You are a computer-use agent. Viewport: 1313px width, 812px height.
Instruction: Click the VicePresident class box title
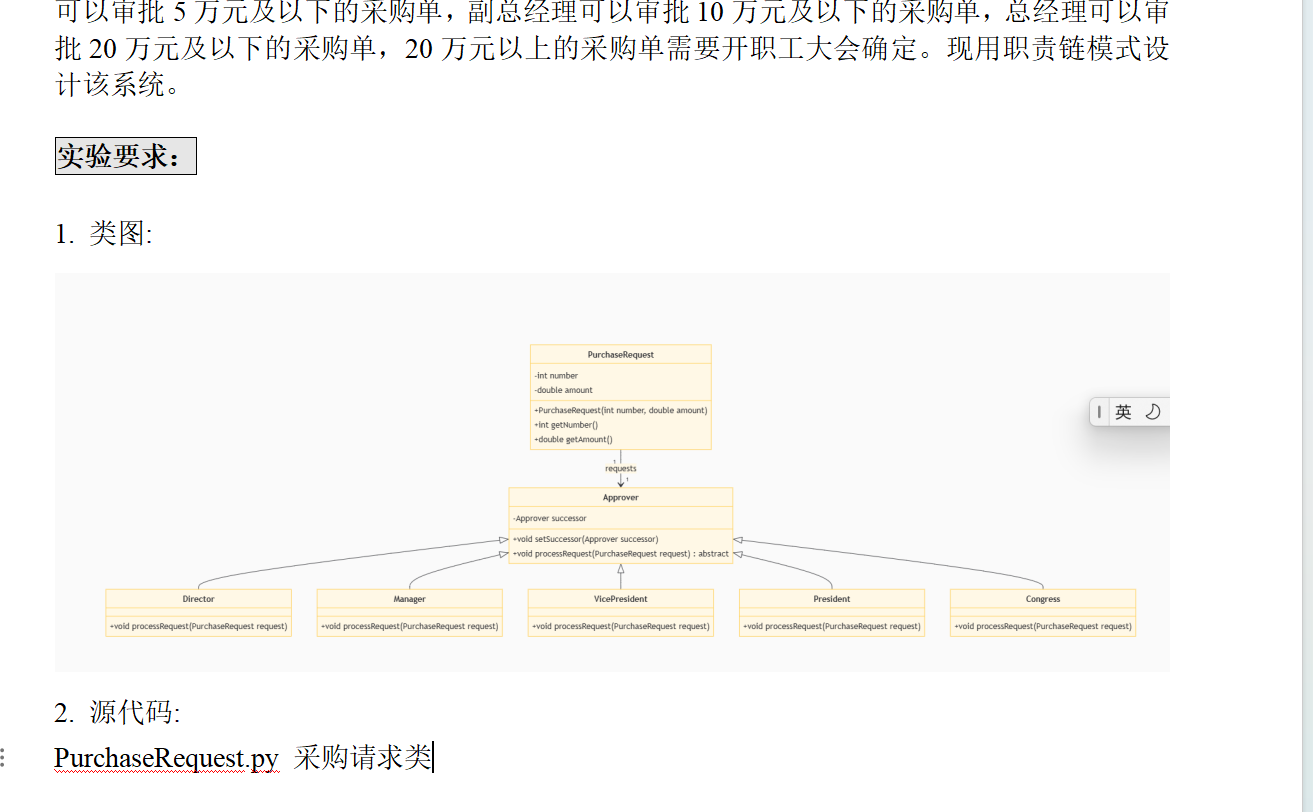(x=620, y=599)
